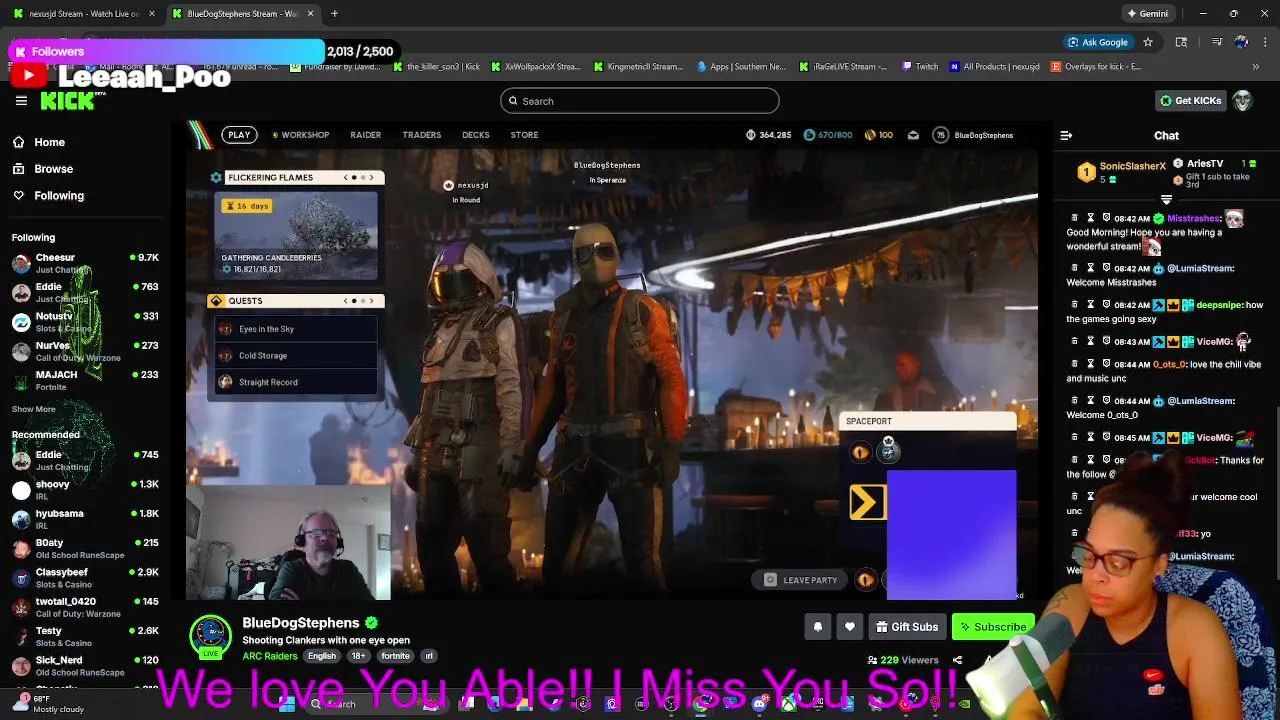
Task: Open the ARC Raiders category link
Action: click(269, 656)
